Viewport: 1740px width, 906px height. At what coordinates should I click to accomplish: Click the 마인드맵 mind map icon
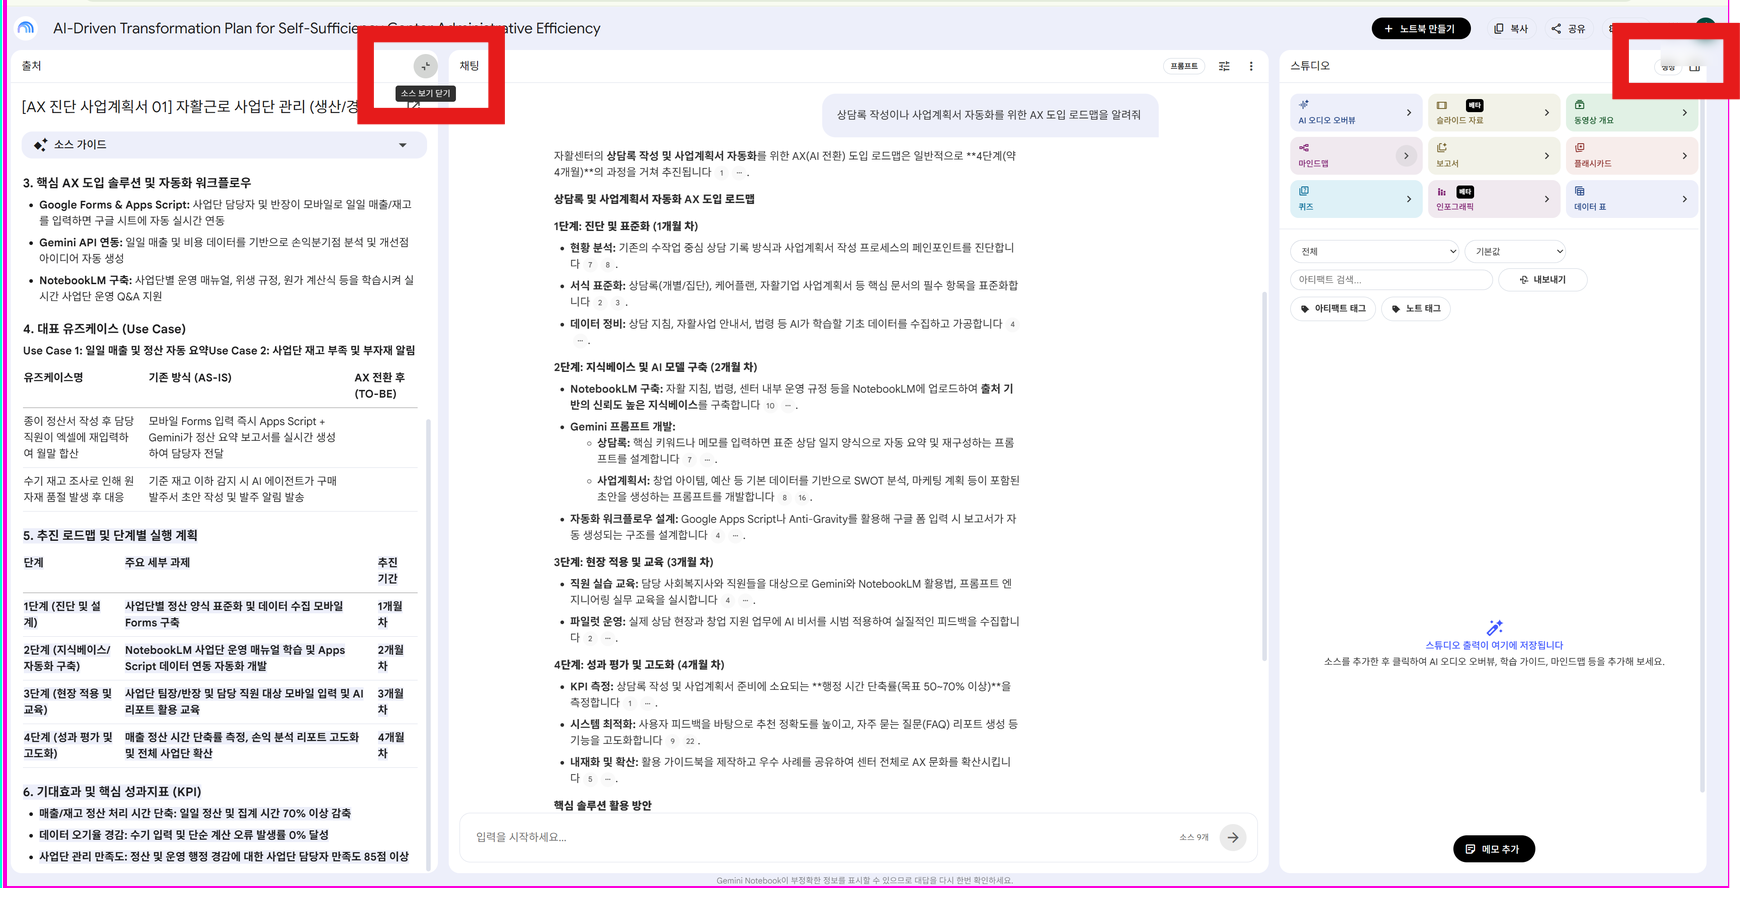pyautogui.click(x=1303, y=147)
